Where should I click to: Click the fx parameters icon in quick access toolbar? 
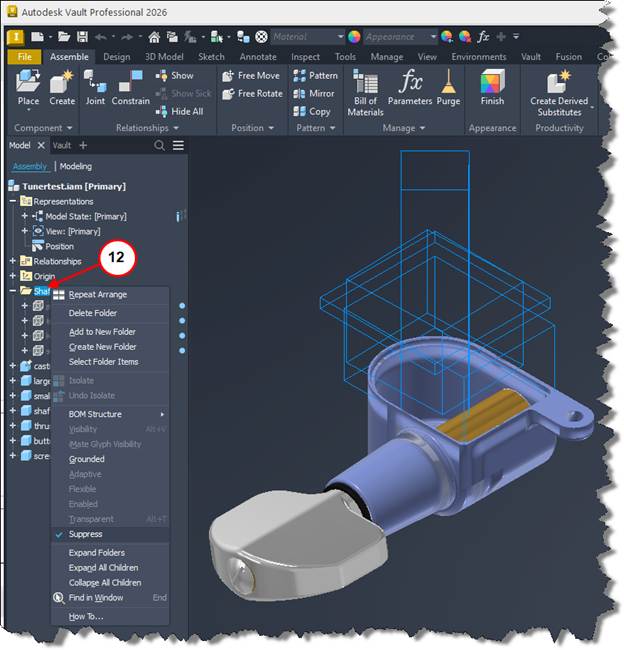tap(483, 37)
